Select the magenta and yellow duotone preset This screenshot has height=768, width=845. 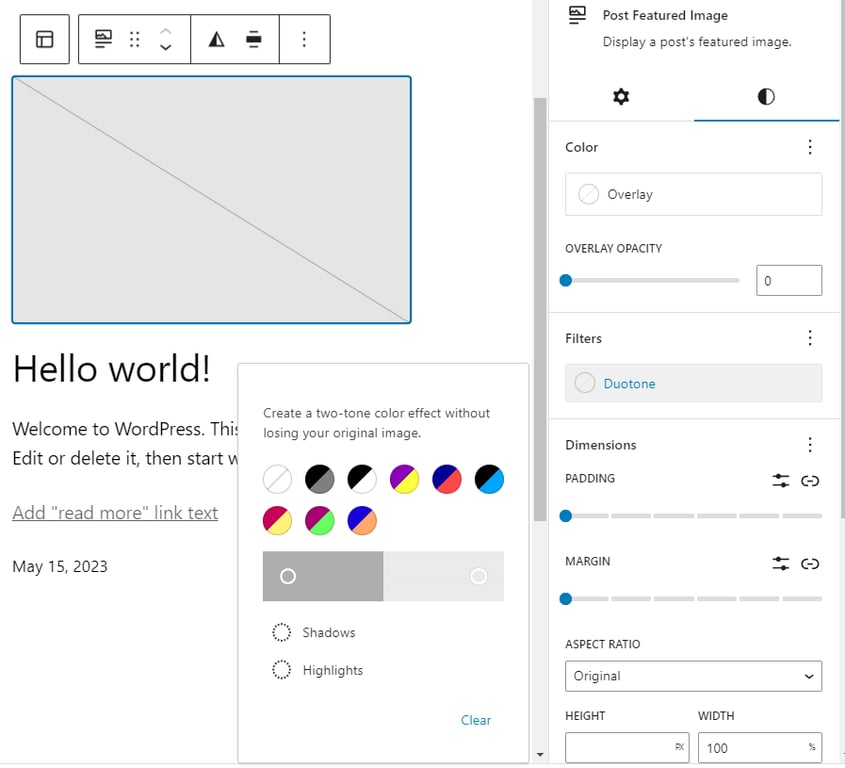coord(277,520)
